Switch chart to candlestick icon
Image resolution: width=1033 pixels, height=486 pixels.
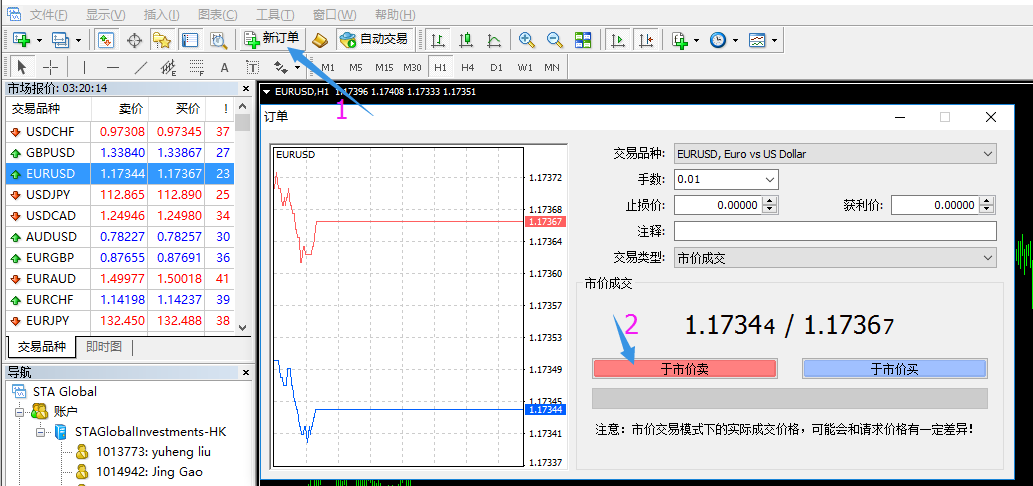click(465, 40)
